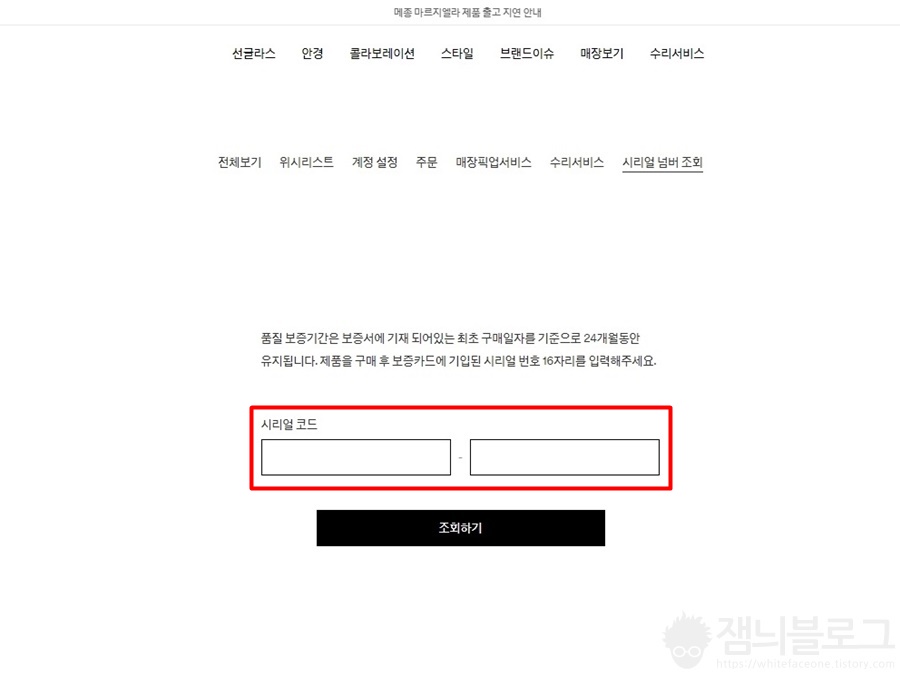900x675 pixels.
Task: Click the 잼니블로그 watermark logo icon
Action: coord(686,641)
